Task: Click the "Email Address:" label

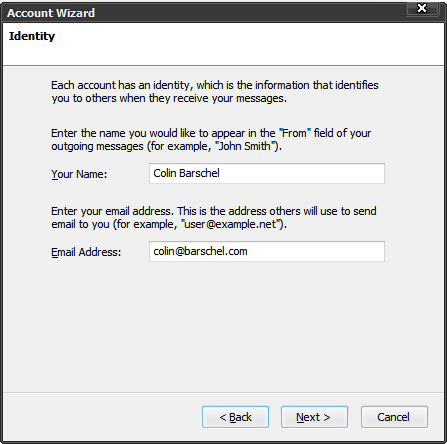Action: tap(86, 252)
